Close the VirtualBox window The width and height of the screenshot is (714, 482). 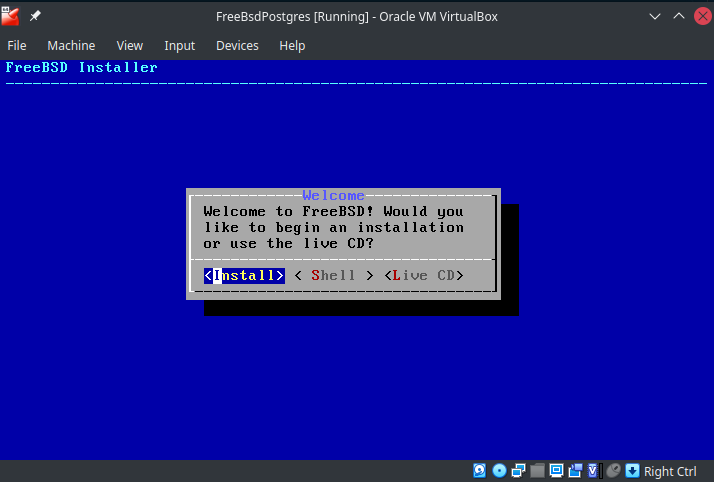click(703, 16)
